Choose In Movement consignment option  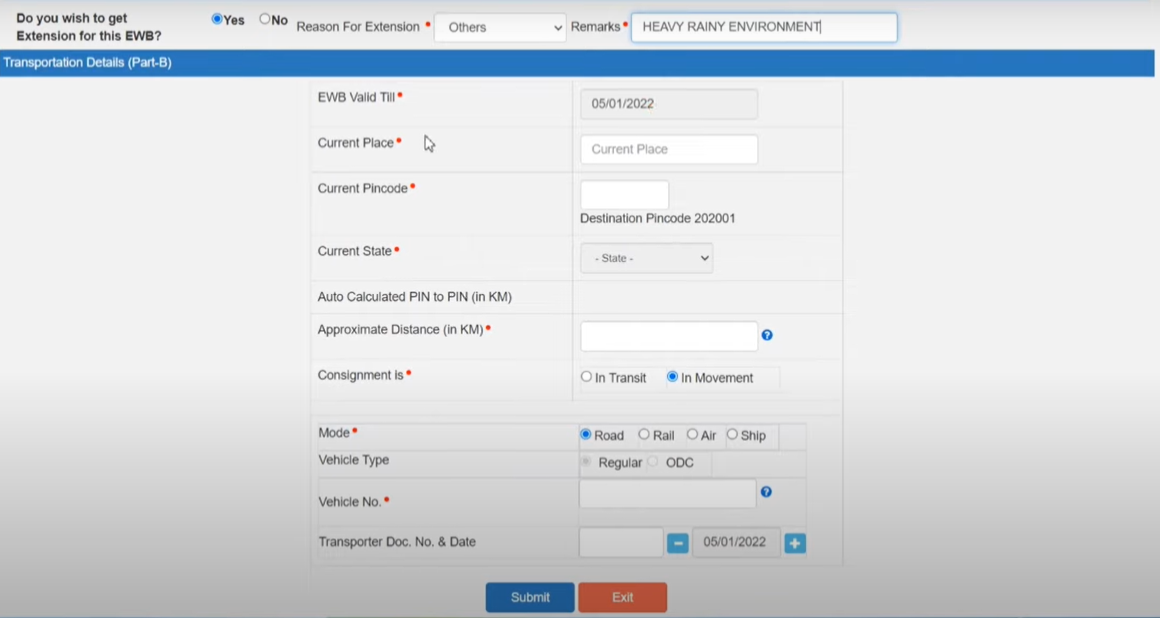673,377
